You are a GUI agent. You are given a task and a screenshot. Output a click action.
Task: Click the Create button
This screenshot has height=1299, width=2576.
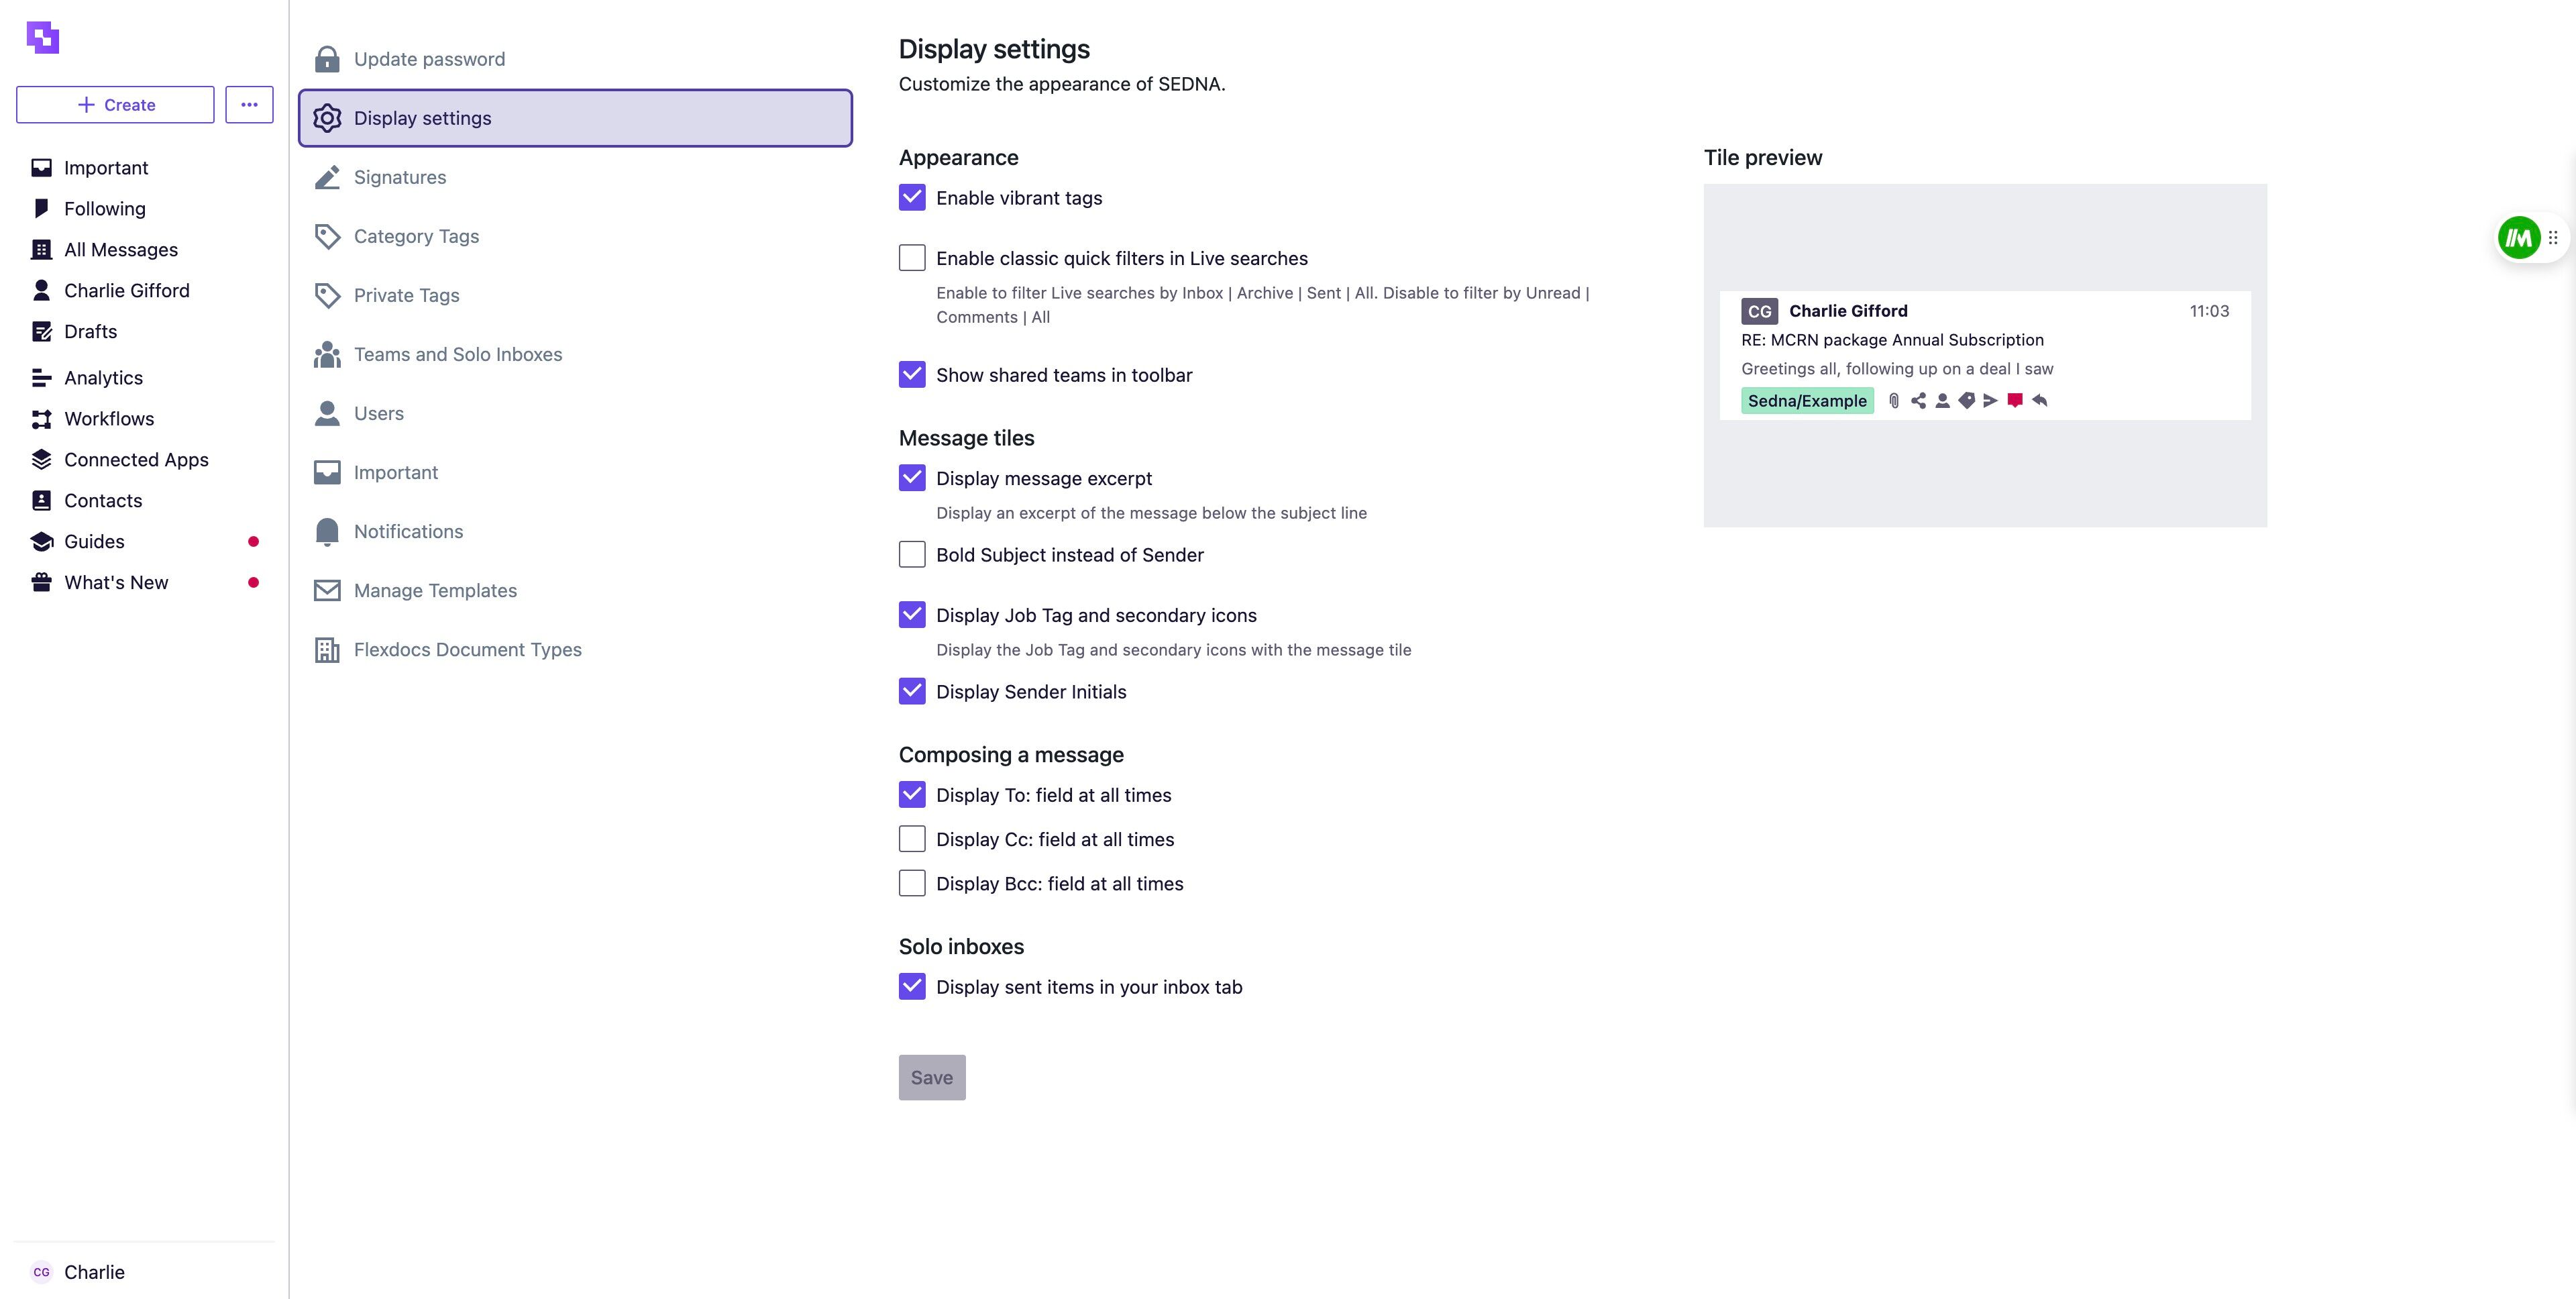[x=115, y=105]
